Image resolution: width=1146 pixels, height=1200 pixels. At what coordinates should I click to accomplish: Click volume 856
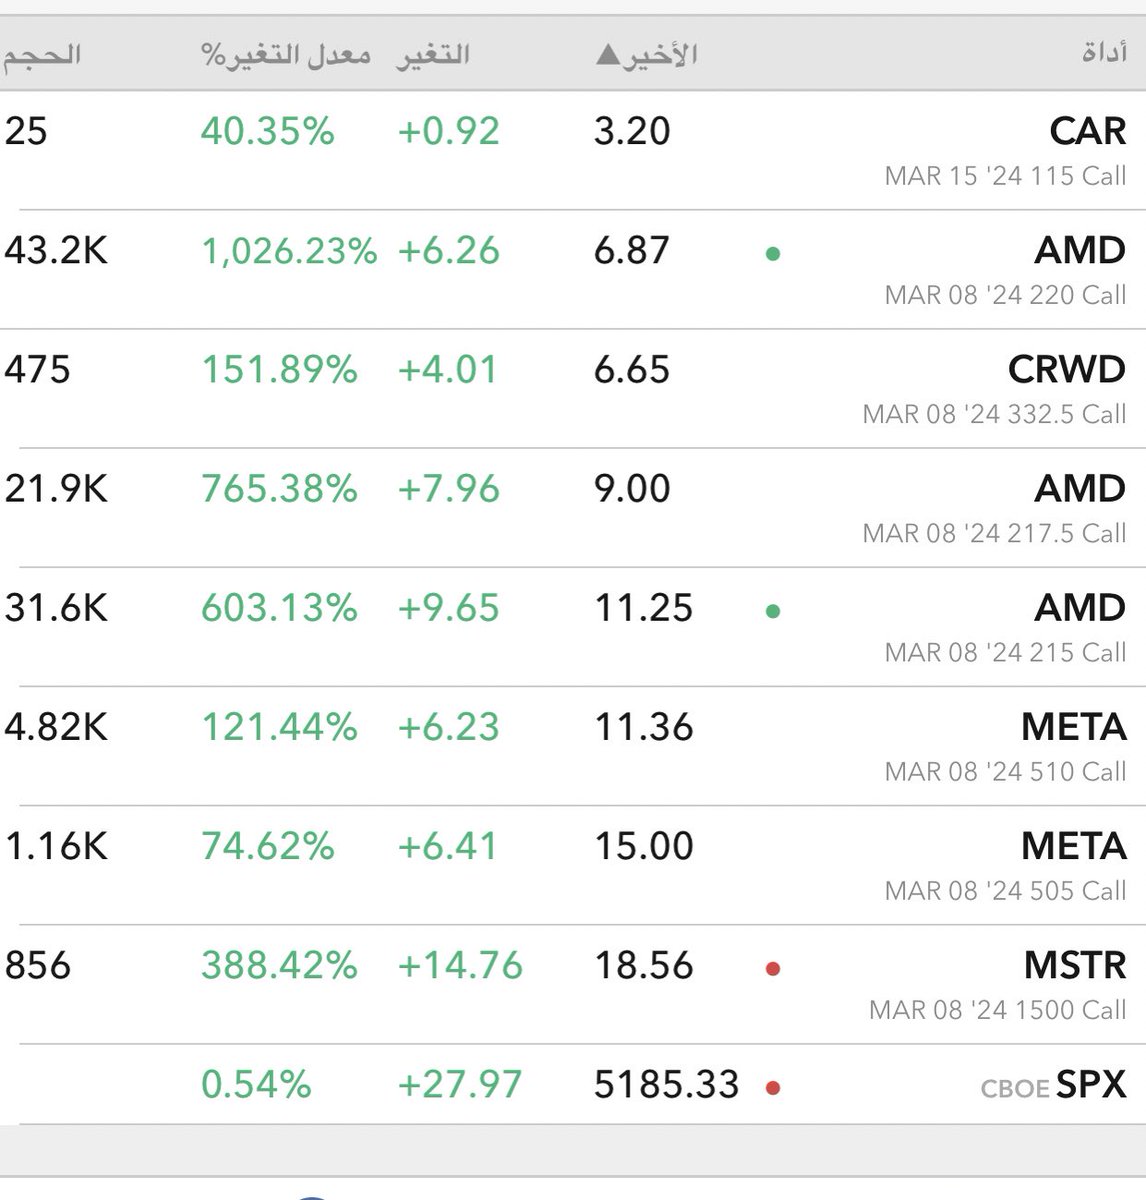click(x=38, y=965)
